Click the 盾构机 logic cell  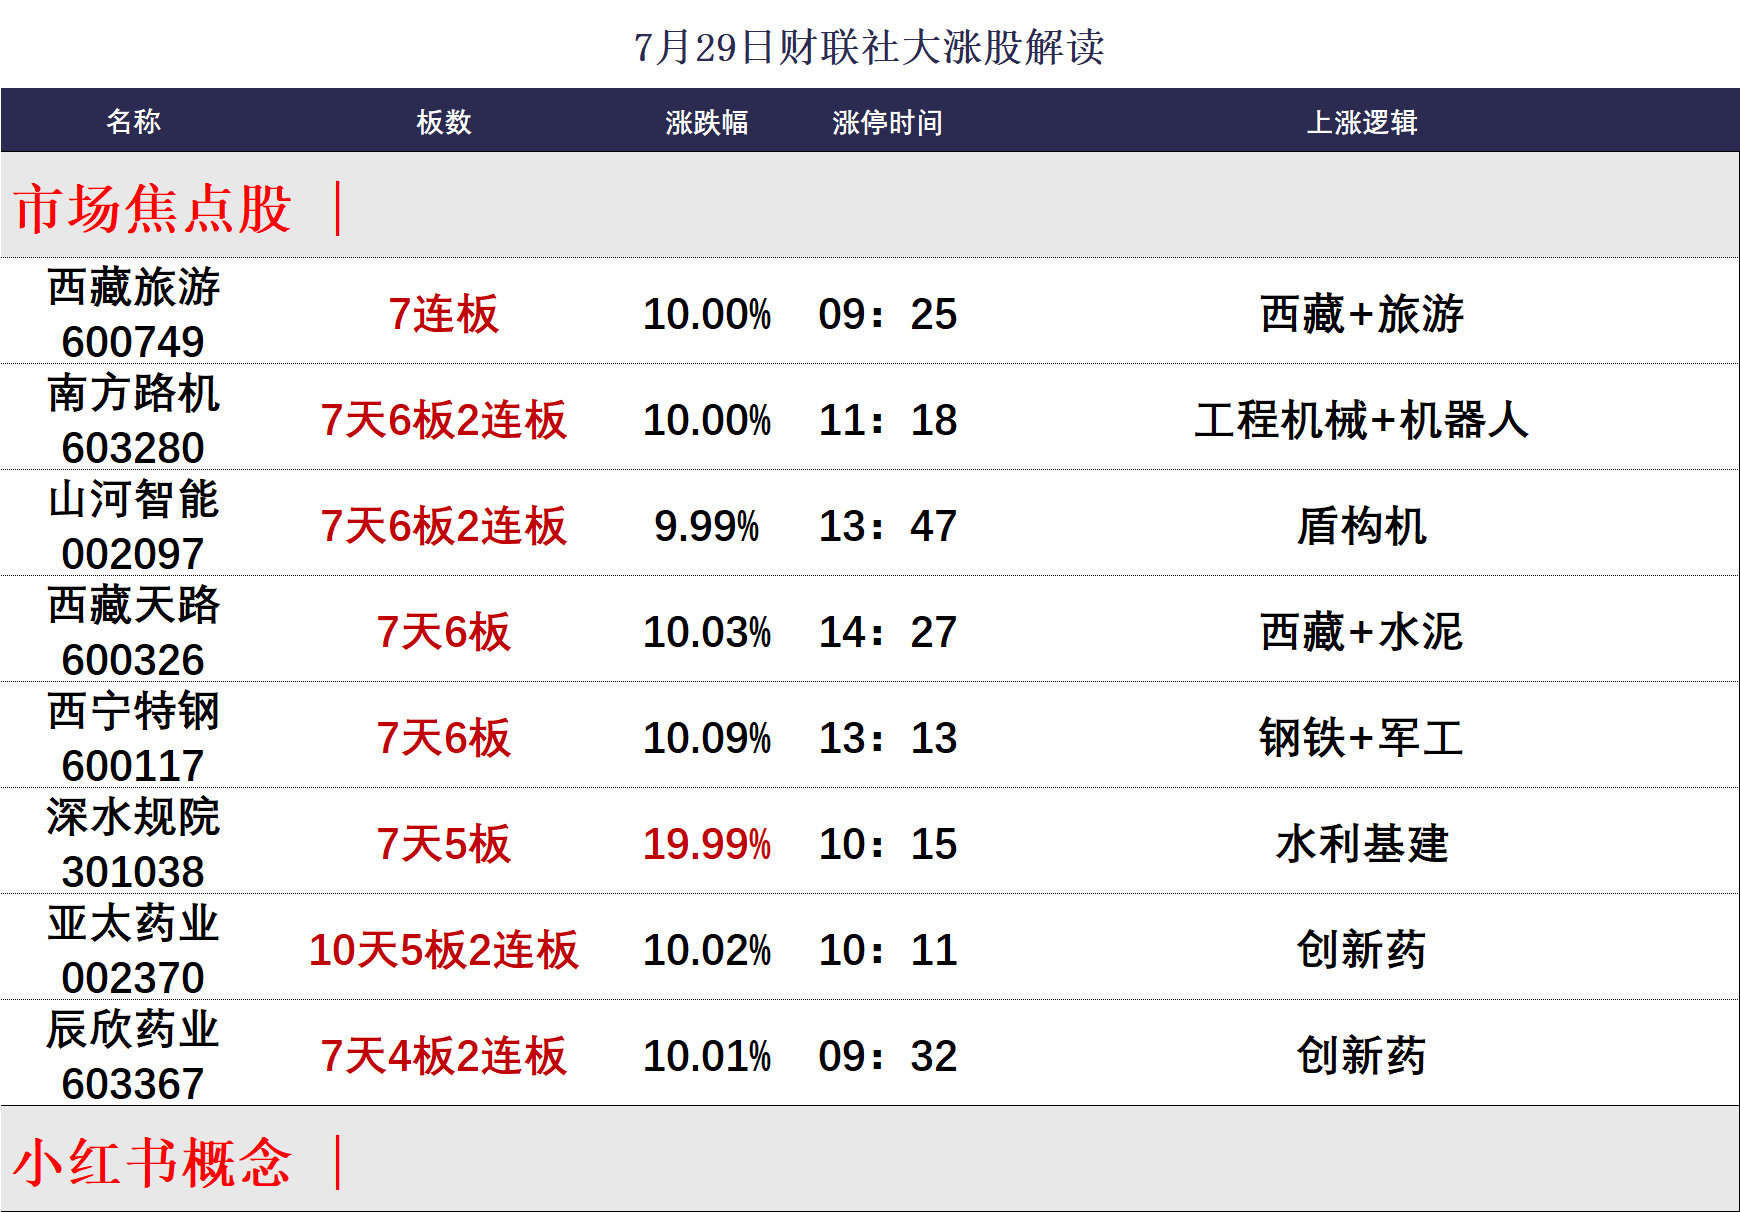[x=1362, y=526]
